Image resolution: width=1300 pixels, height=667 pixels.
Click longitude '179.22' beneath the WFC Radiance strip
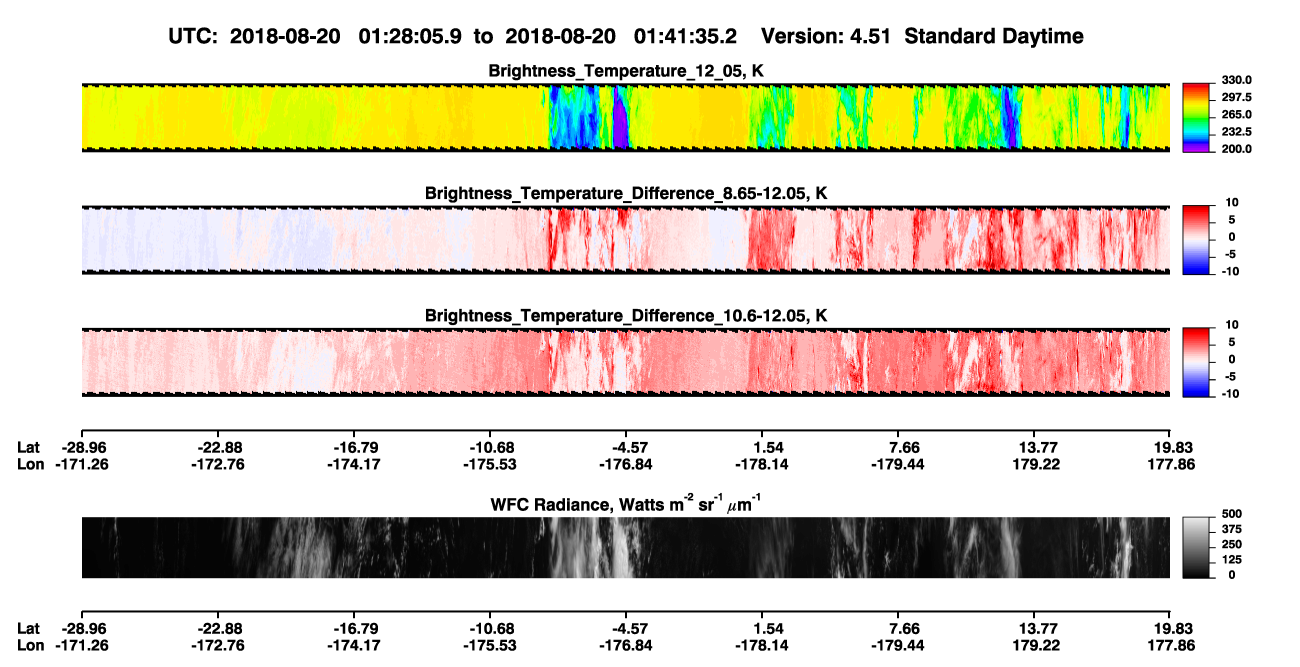coord(1034,646)
